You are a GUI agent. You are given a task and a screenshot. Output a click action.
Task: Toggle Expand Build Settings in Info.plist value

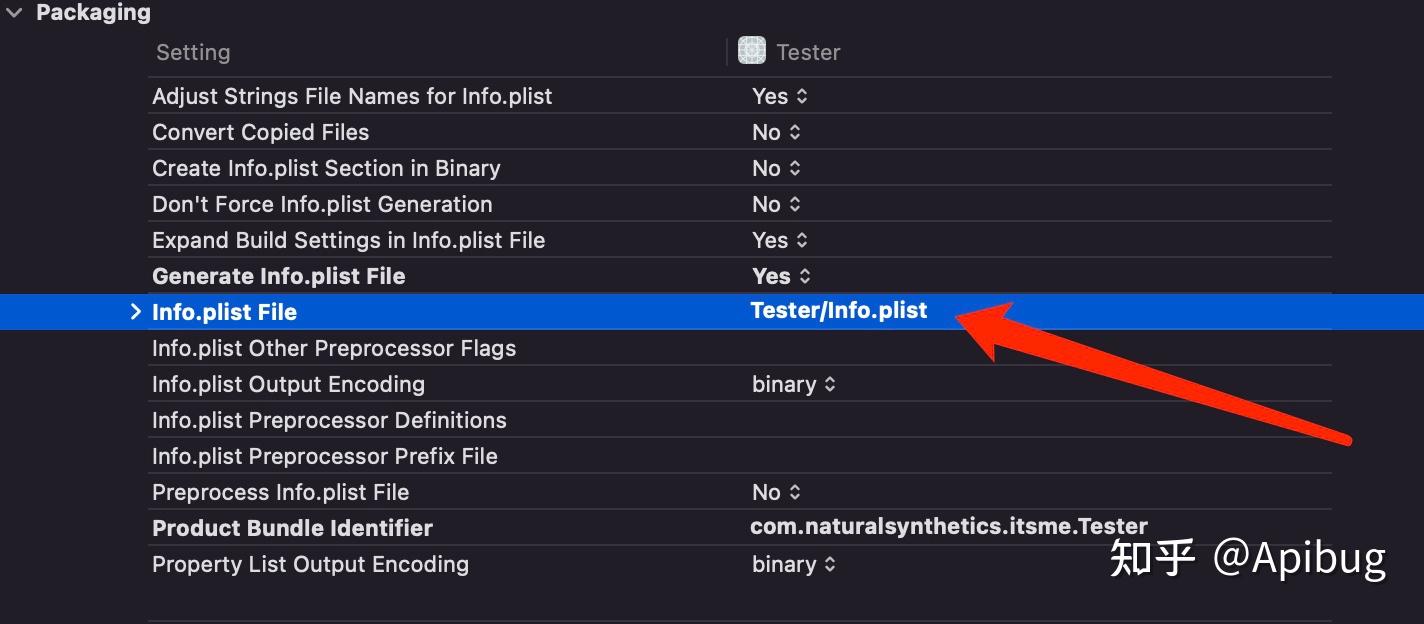[x=780, y=240]
